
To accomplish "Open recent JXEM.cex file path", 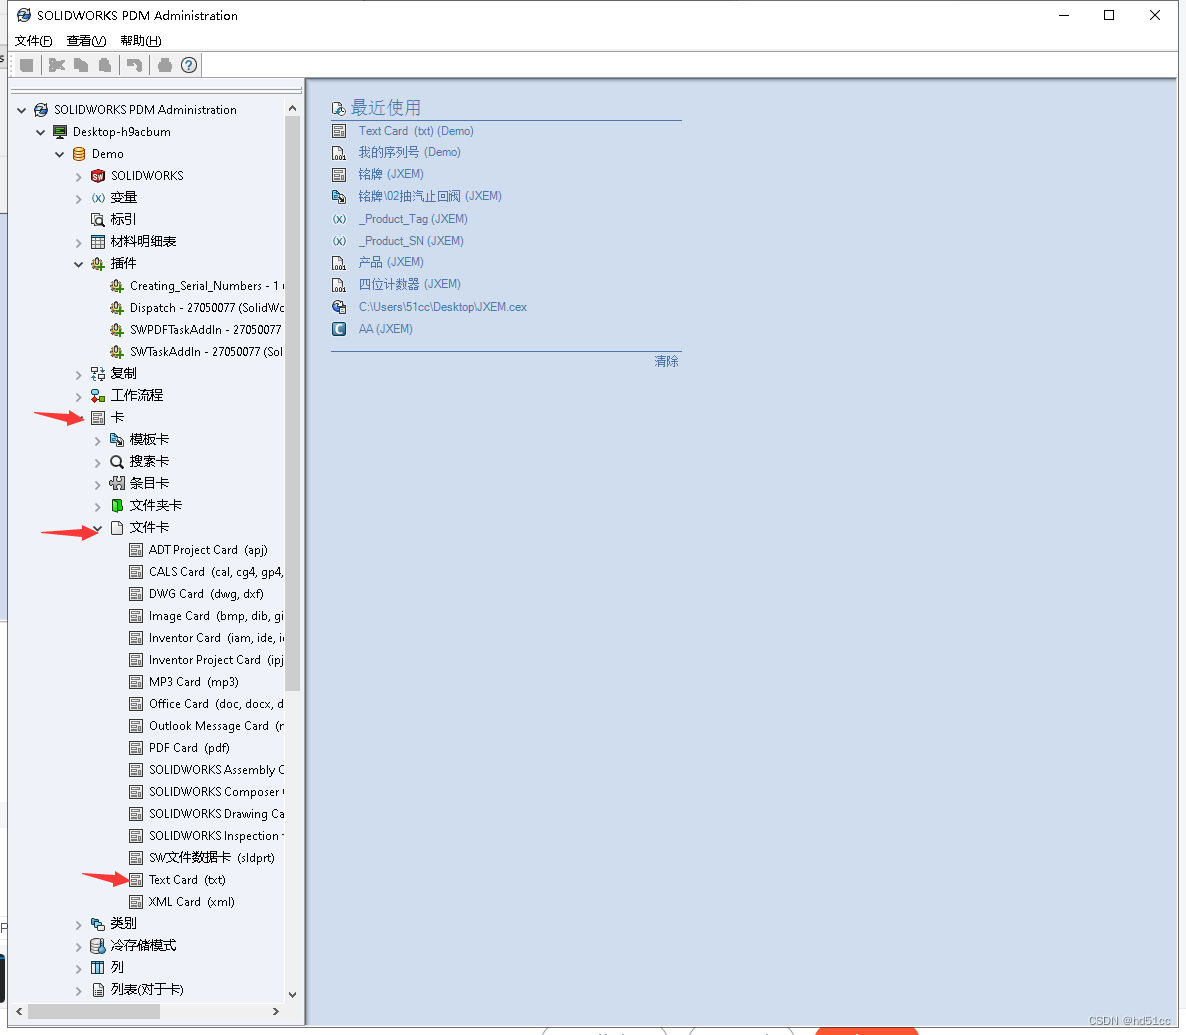I will point(442,307).
